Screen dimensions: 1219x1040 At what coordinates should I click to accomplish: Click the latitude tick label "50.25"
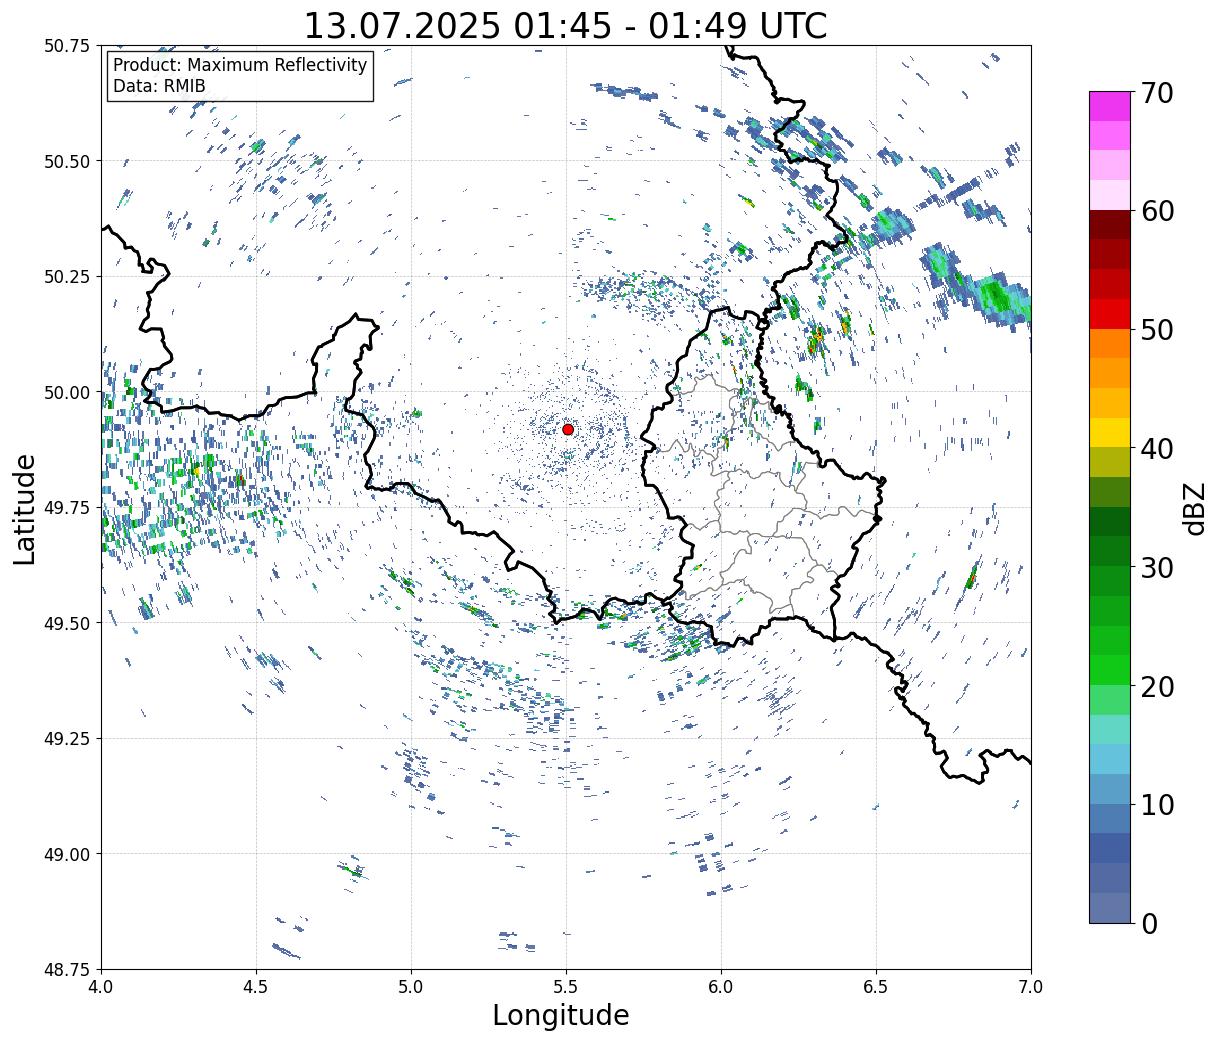coord(66,277)
